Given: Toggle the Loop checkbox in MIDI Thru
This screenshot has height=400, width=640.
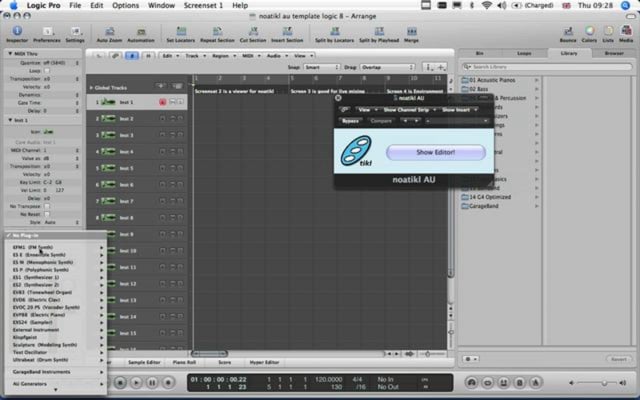Looking at the screenshot, I should pyautogui.click(x=47, y=71).
